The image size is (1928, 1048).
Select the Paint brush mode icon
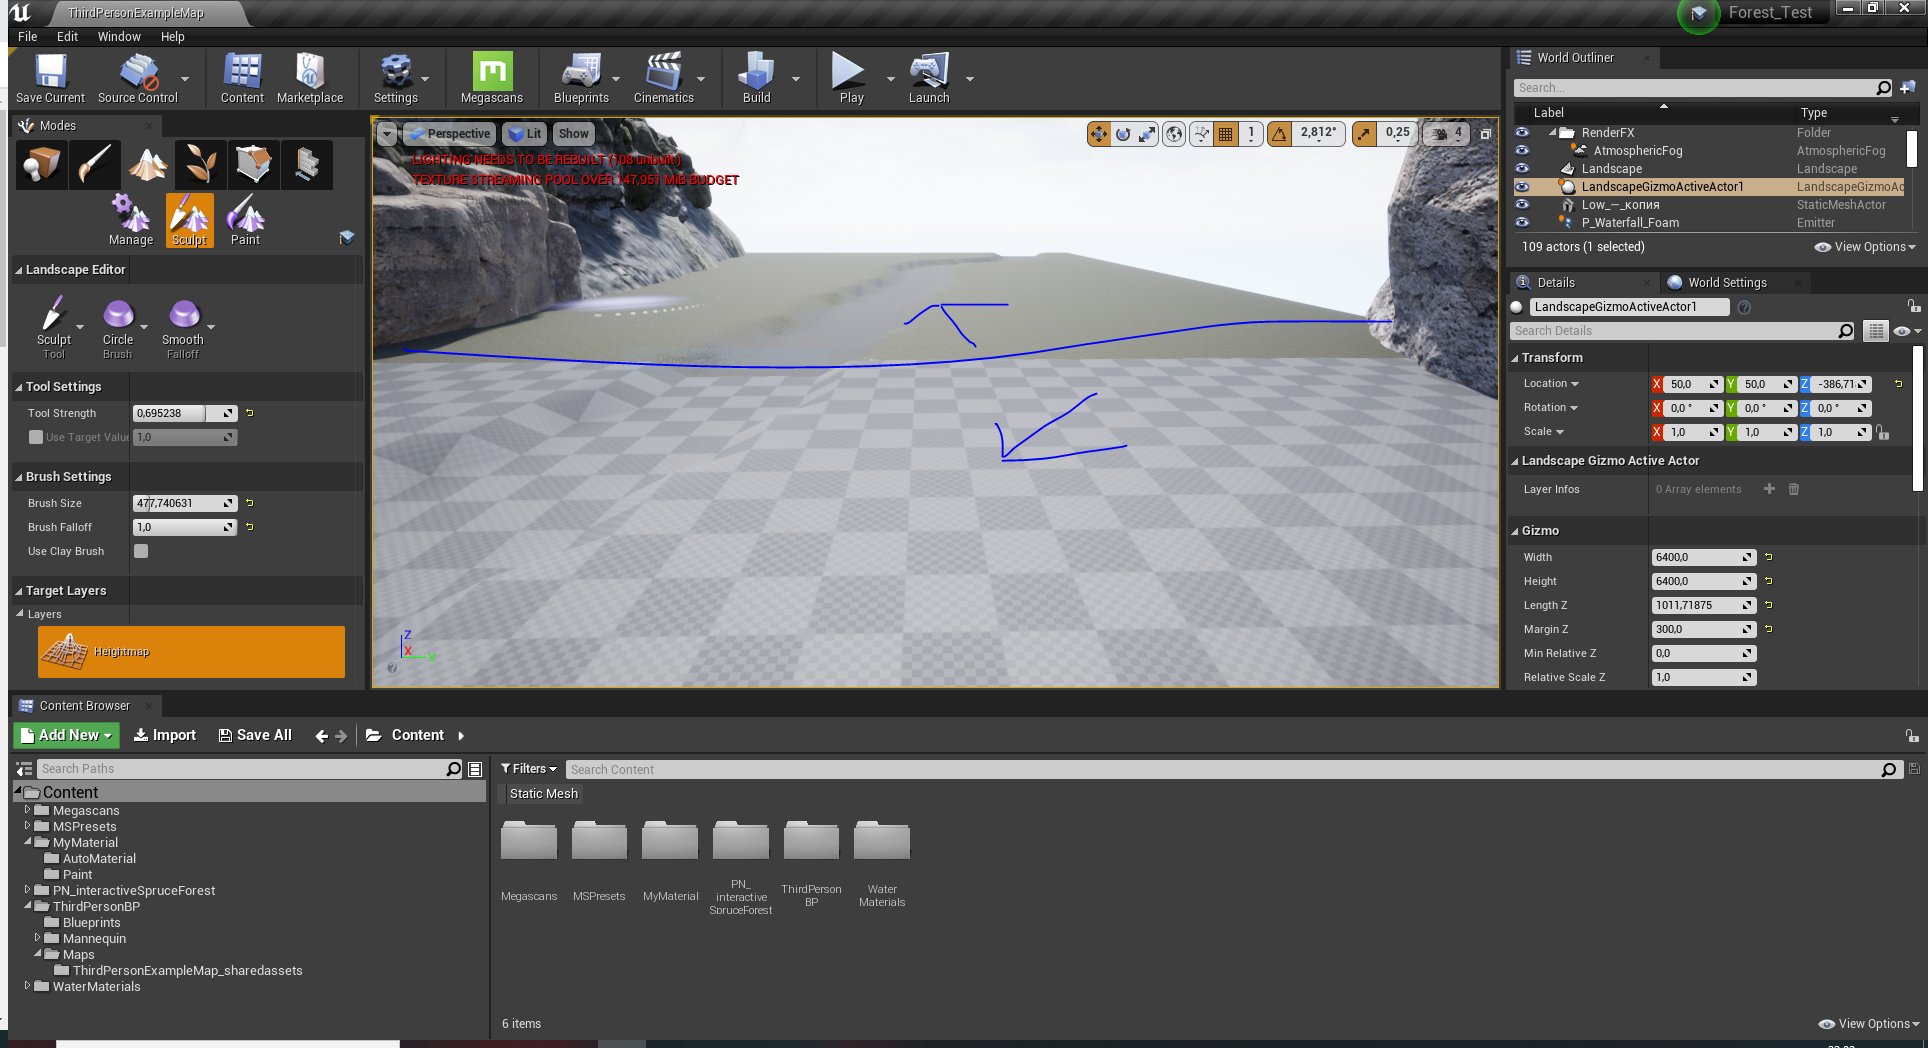[x=94, y=164]
